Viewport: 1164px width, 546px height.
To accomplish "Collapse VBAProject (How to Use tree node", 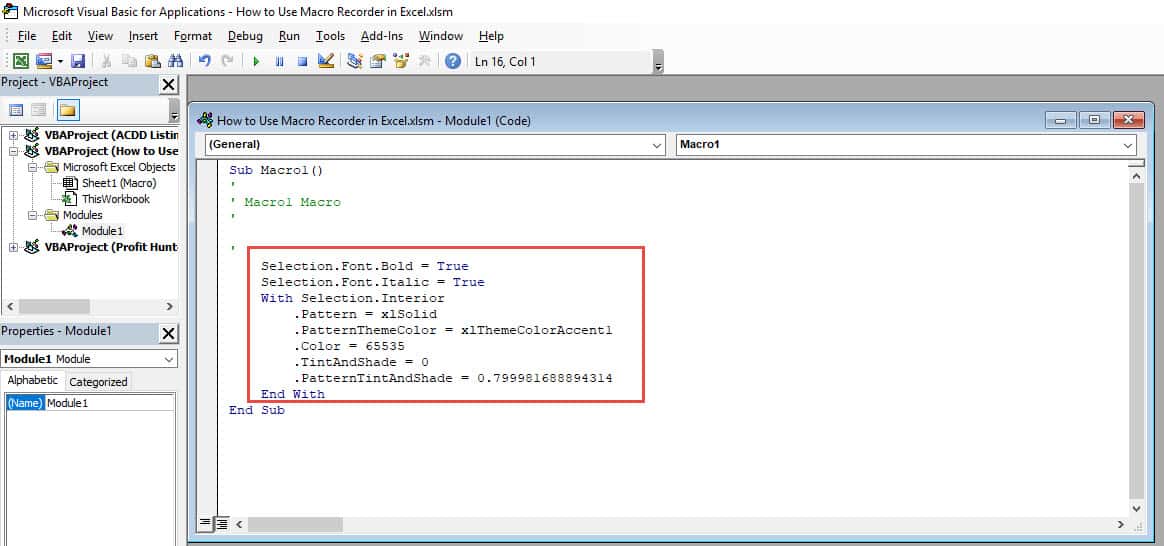I will (13, 151).
